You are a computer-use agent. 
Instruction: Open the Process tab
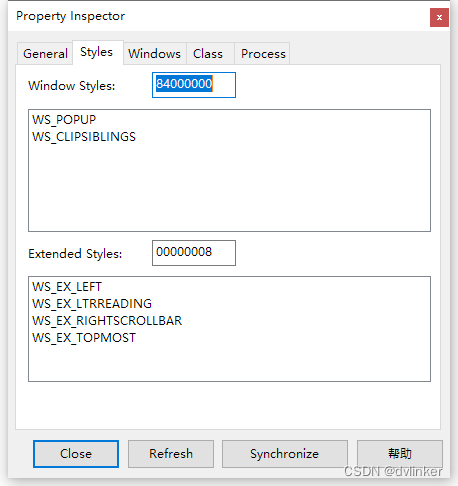click(x=263, y=53)
